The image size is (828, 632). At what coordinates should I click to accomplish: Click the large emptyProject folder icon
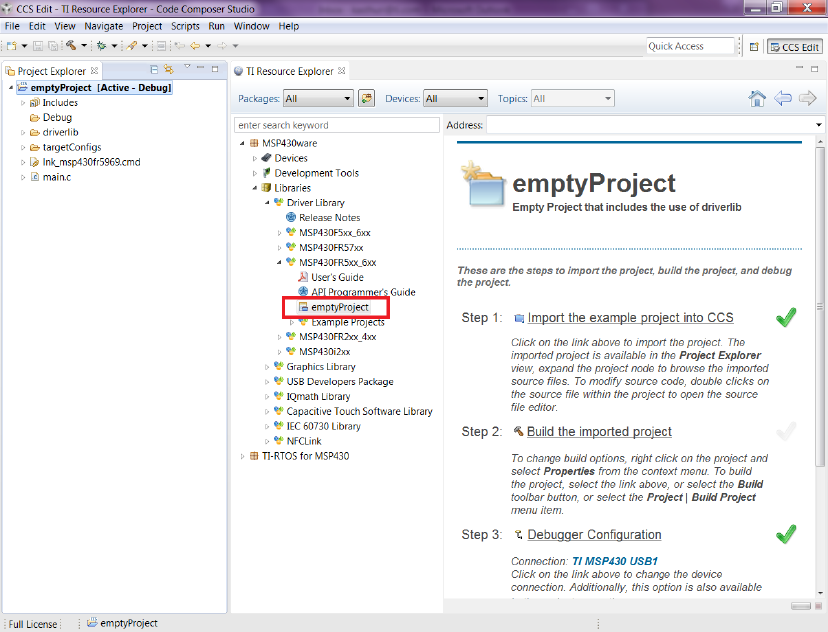483,184
